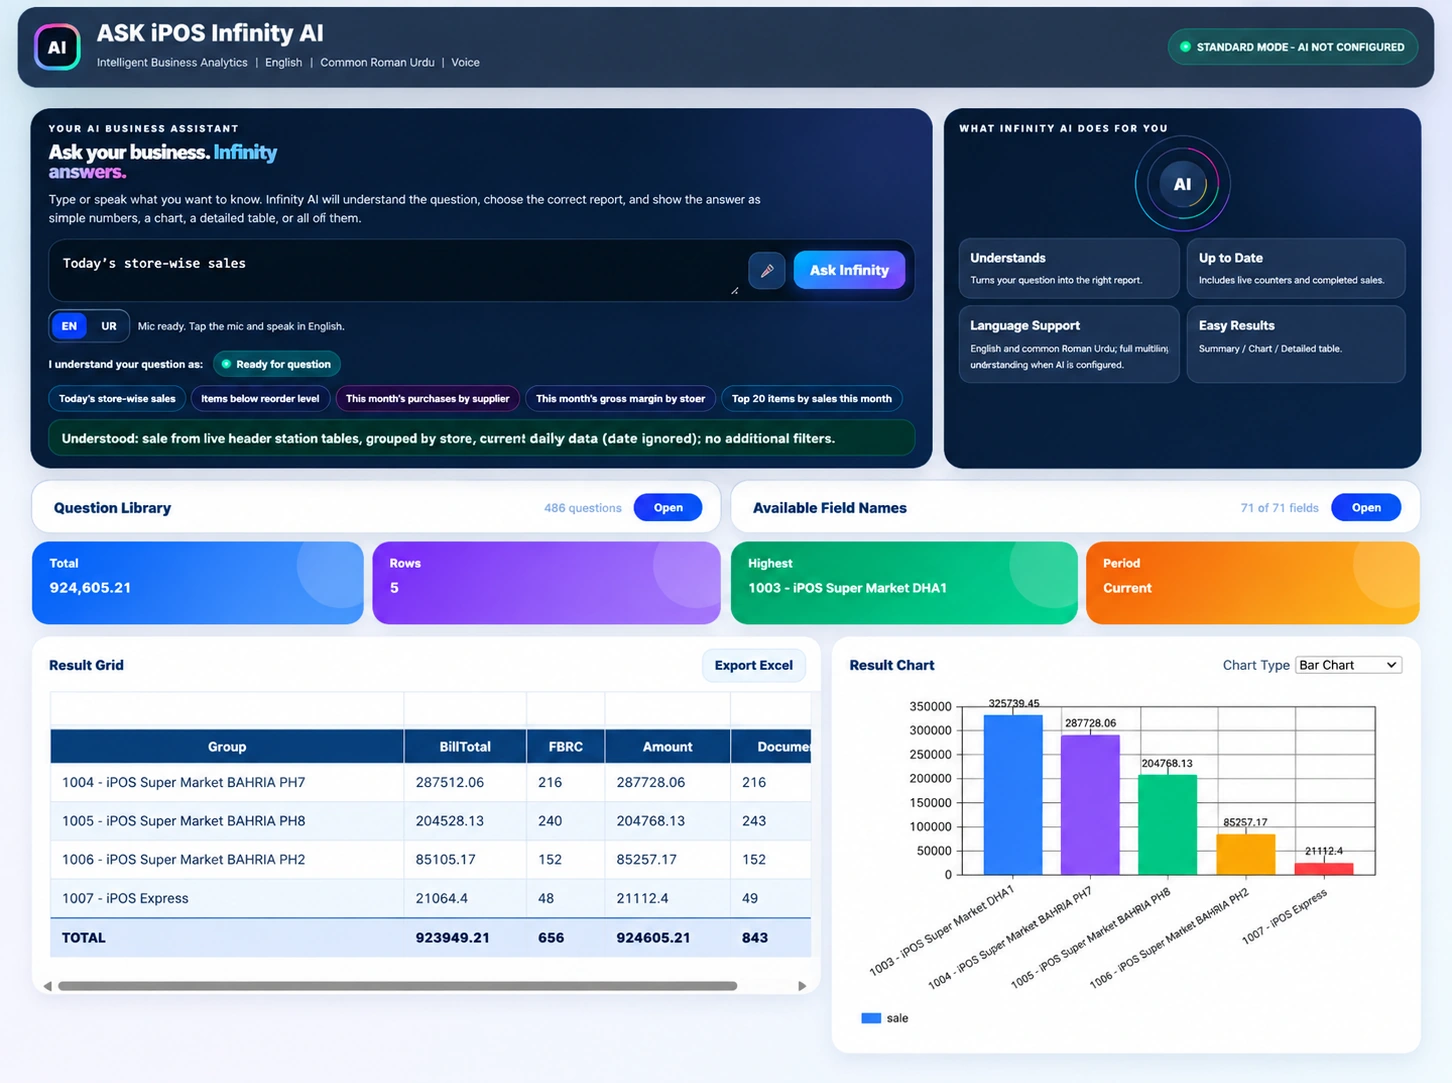Click the horizontal scrollbar under the result grid
Viewport: 1452px width, 1083px height.
coord(397,986)
